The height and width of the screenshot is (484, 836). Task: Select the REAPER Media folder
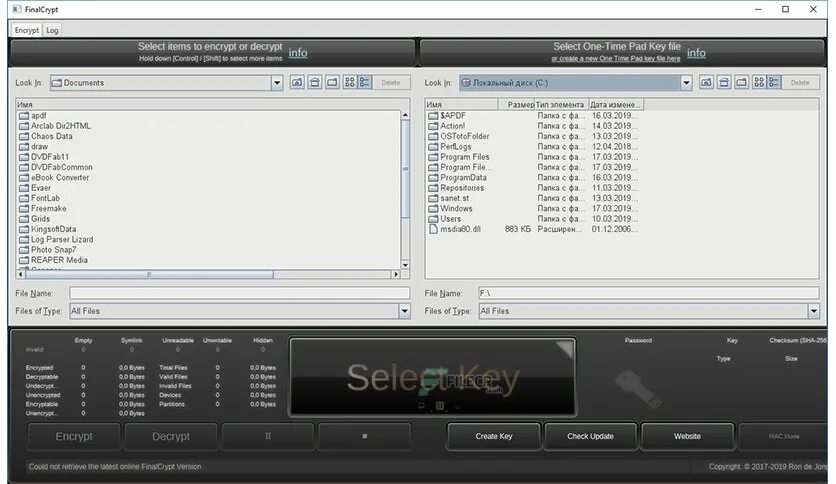click(53, 260)
